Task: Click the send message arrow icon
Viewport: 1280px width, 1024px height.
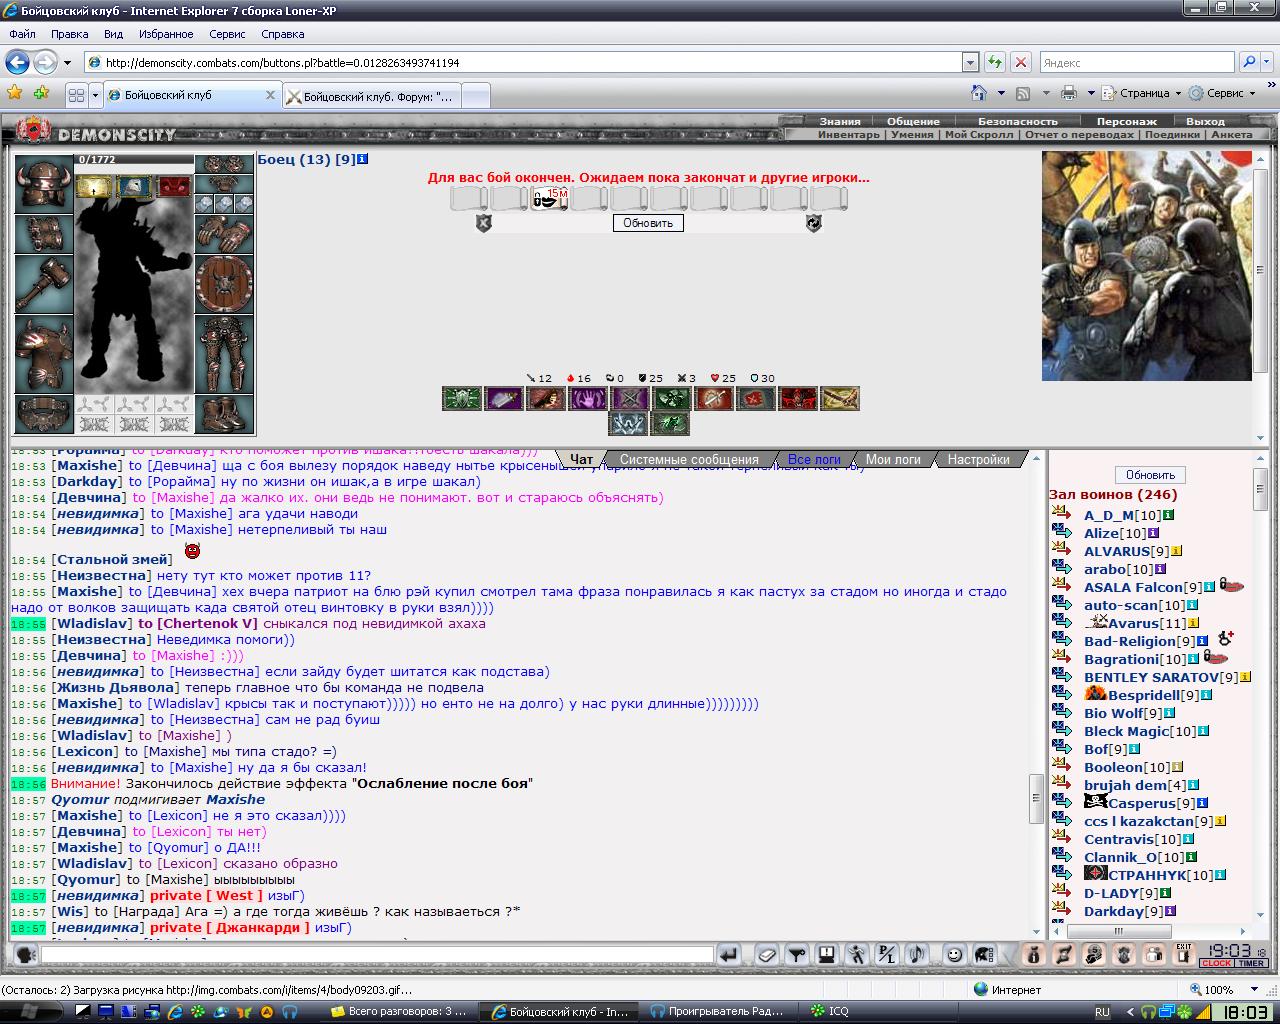Action: coord(729,955)
